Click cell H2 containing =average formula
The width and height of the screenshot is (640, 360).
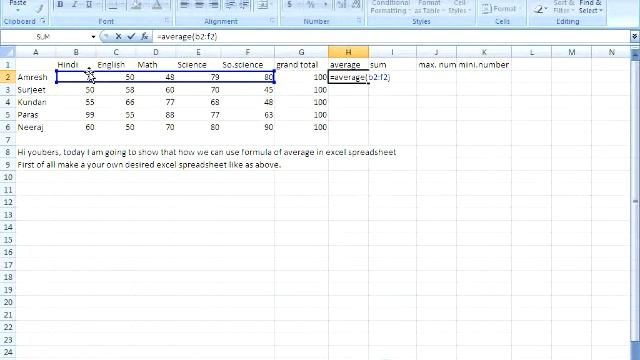click(x=348, y=77)
